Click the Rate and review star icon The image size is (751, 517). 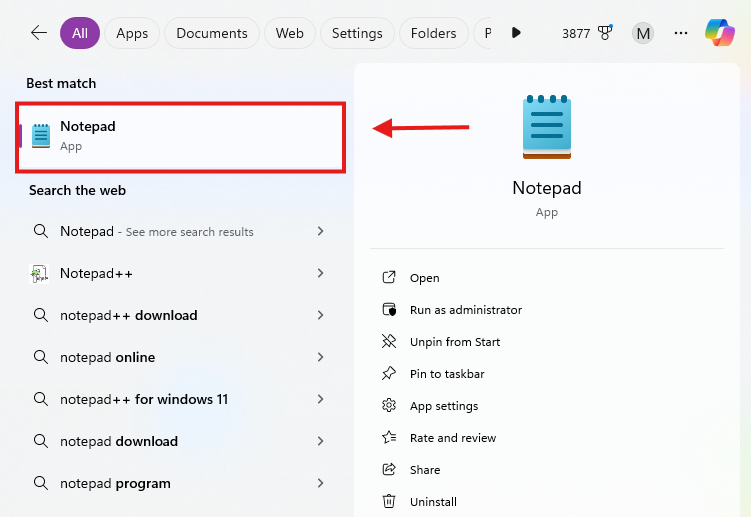tap(389, 437)
